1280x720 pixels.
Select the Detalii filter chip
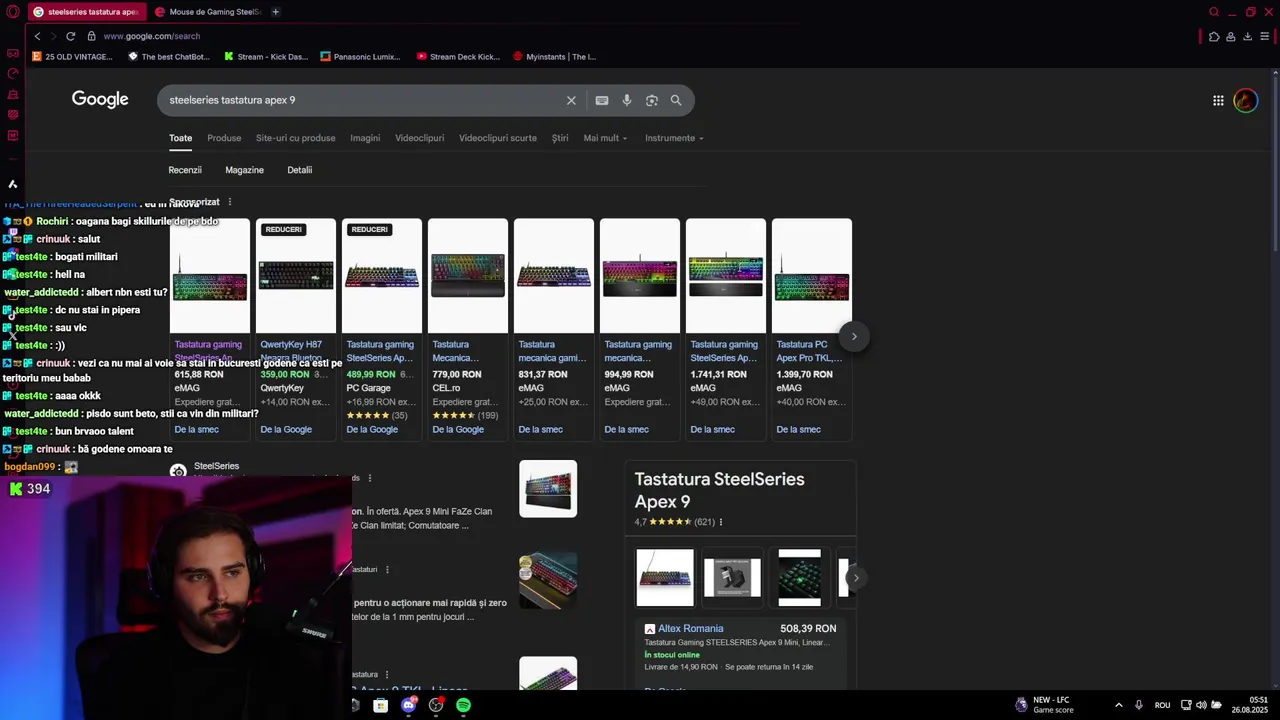[300, 170]
